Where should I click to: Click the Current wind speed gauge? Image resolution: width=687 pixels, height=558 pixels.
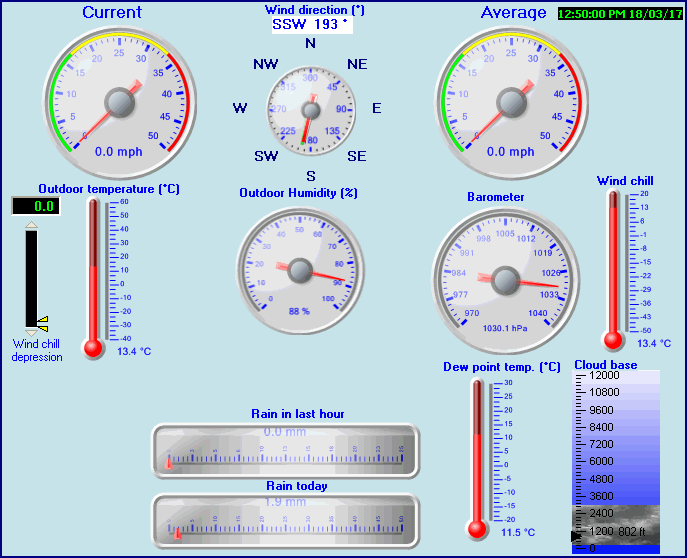[x=120, y=103]
